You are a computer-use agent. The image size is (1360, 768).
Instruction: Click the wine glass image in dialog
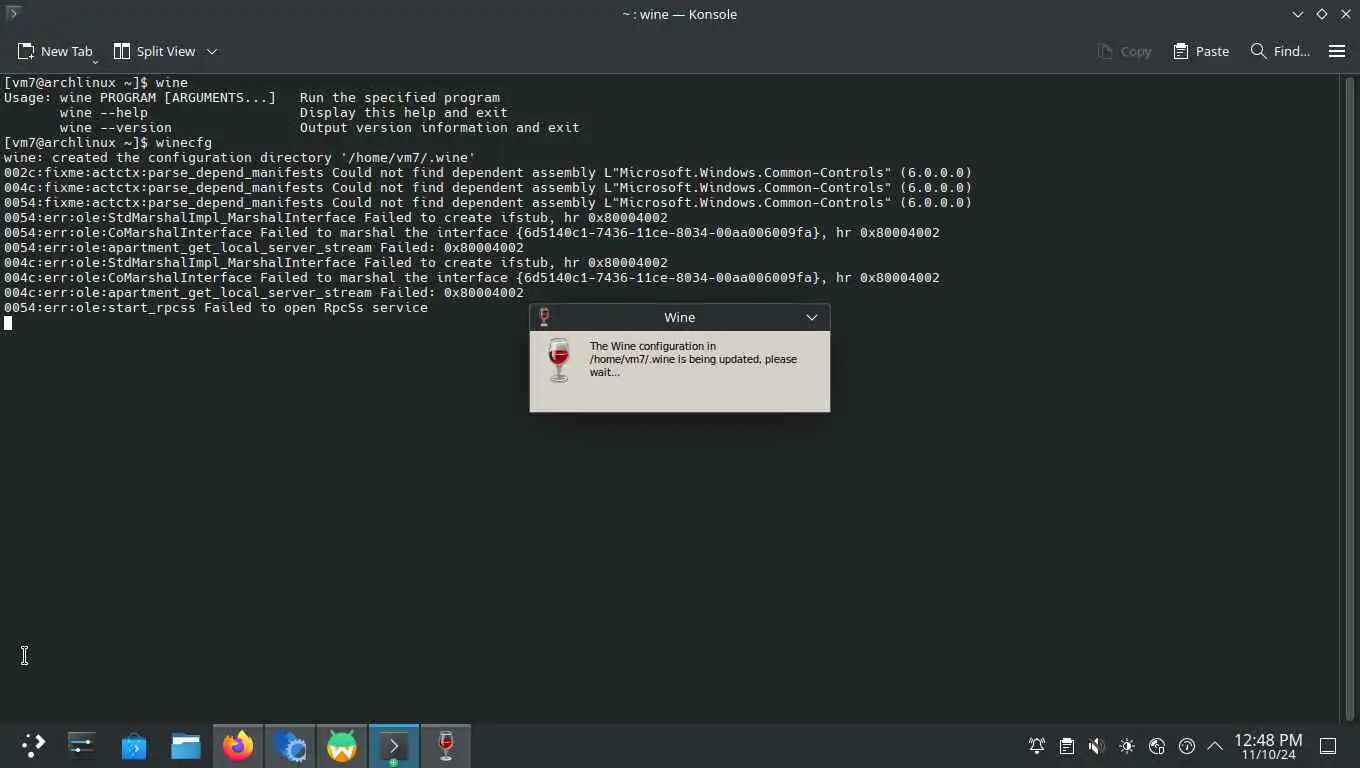tap(559, 360)
